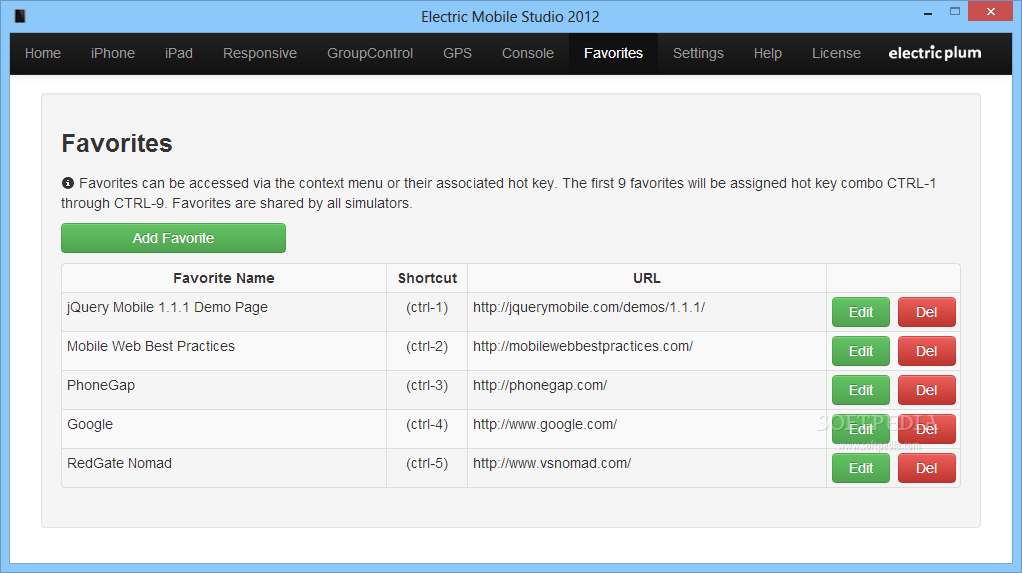Screen dimensions: 1022x573
Task: Open the Help tab
Action: tap(768, 53)
